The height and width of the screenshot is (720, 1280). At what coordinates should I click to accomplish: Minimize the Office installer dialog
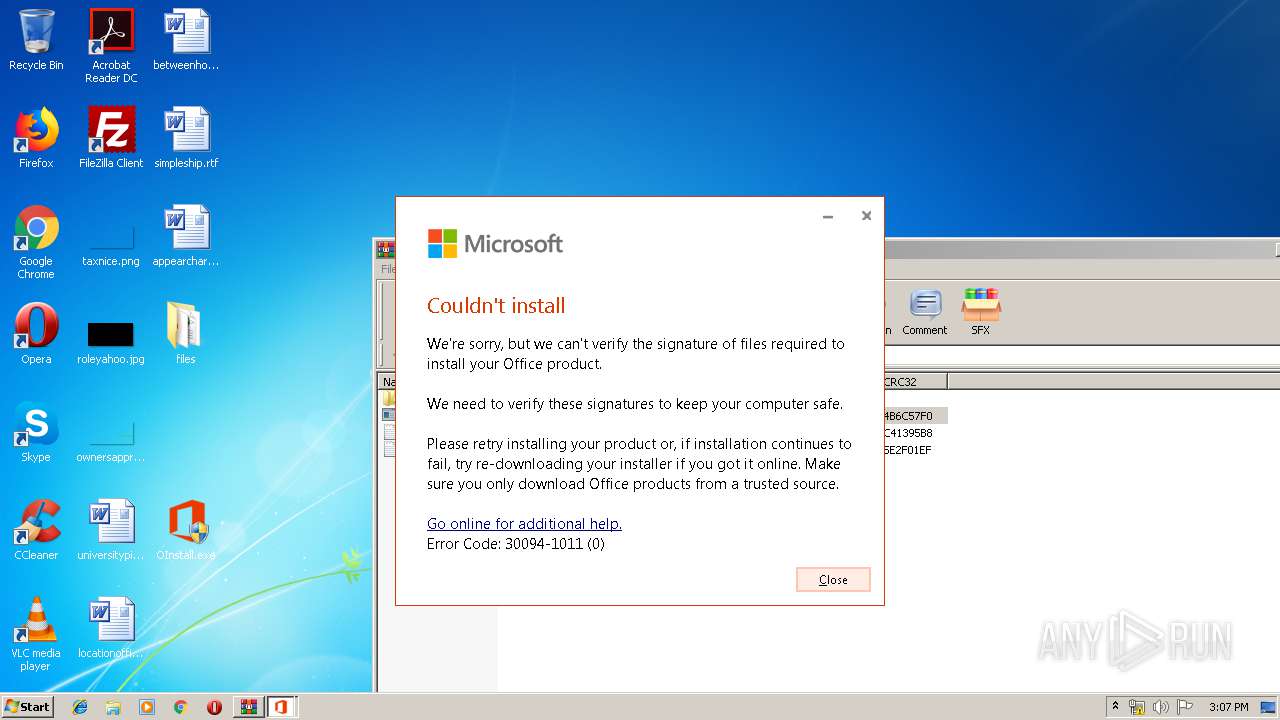[828, 216]
